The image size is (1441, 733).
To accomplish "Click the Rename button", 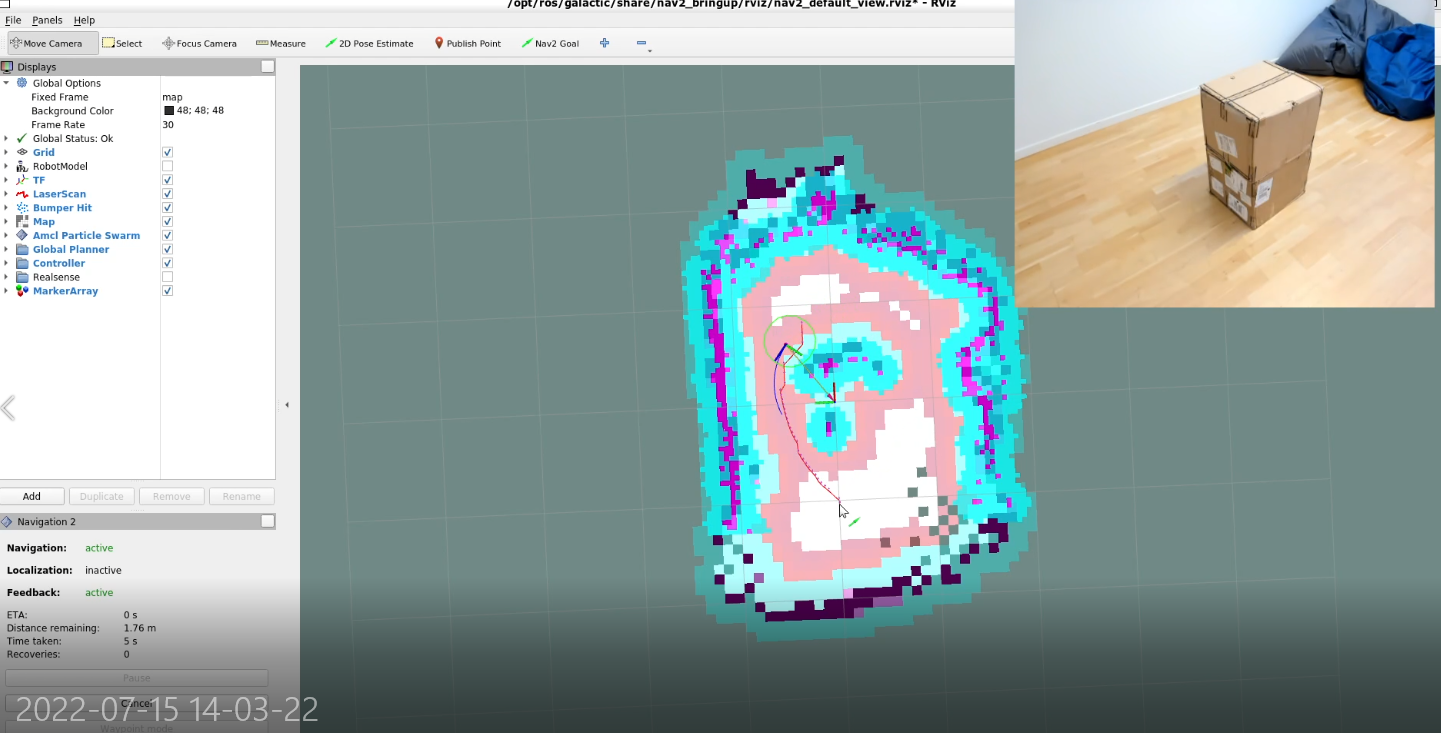I will tap(242, 496).
